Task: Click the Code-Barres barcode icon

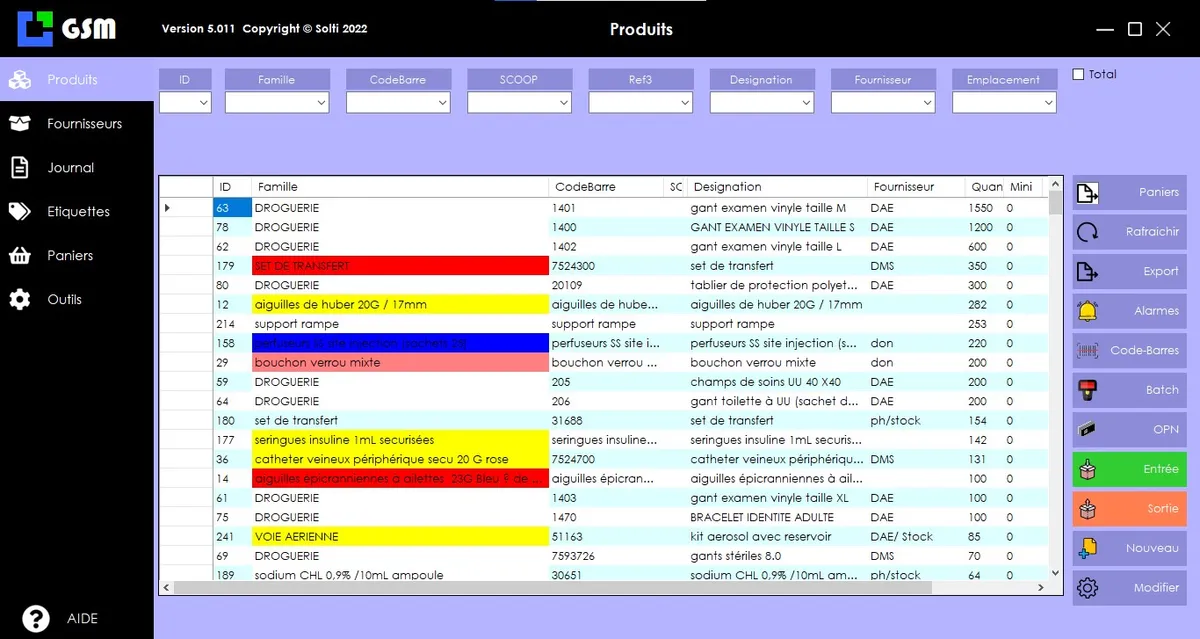Action: click(1087, 351)
